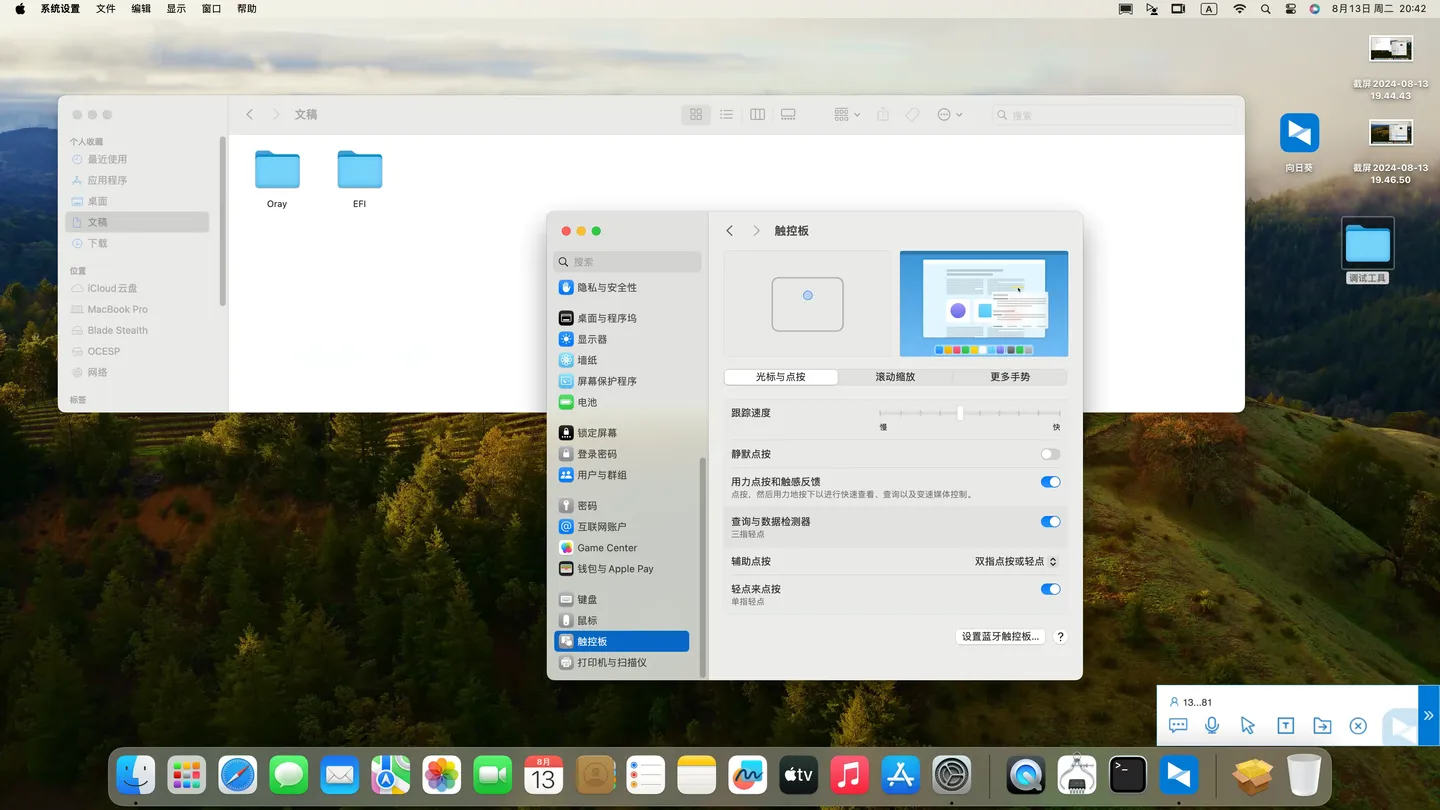Disable 轻点来点按 switch

click(1050, 589)
